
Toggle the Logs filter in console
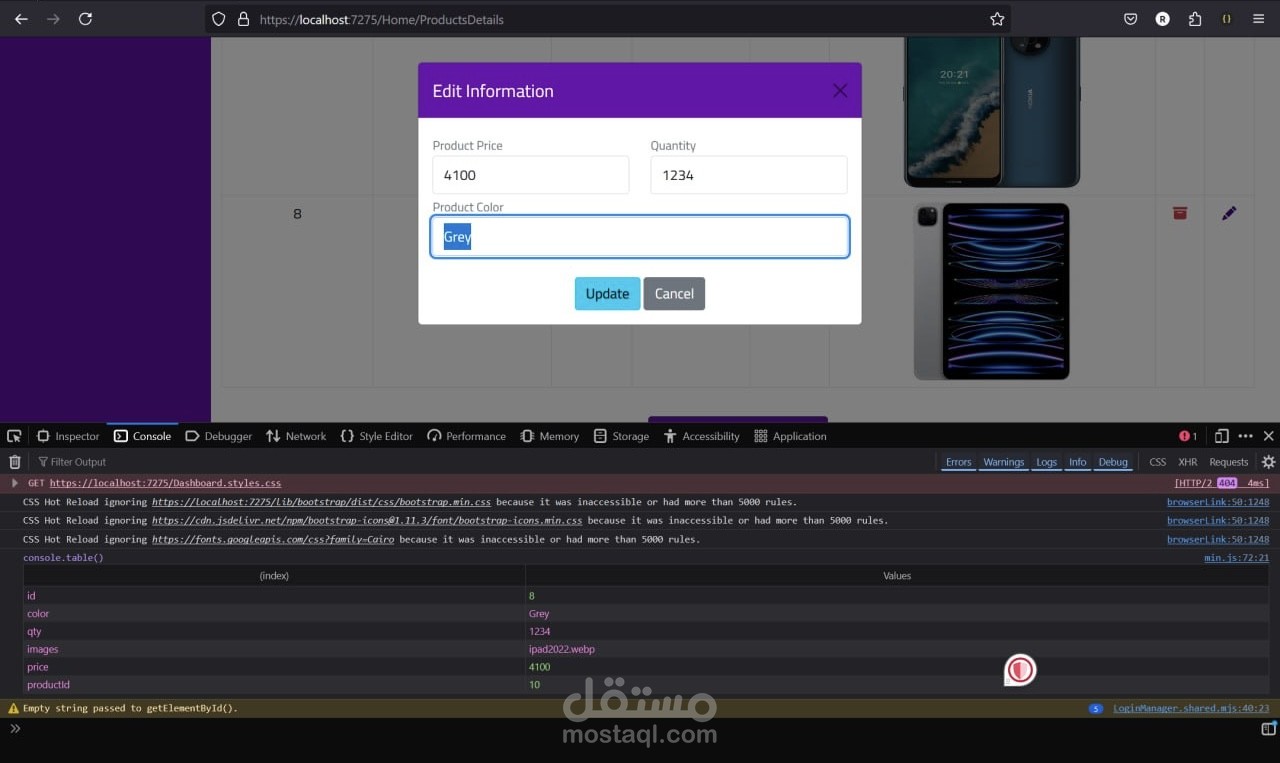point(1046,462)
